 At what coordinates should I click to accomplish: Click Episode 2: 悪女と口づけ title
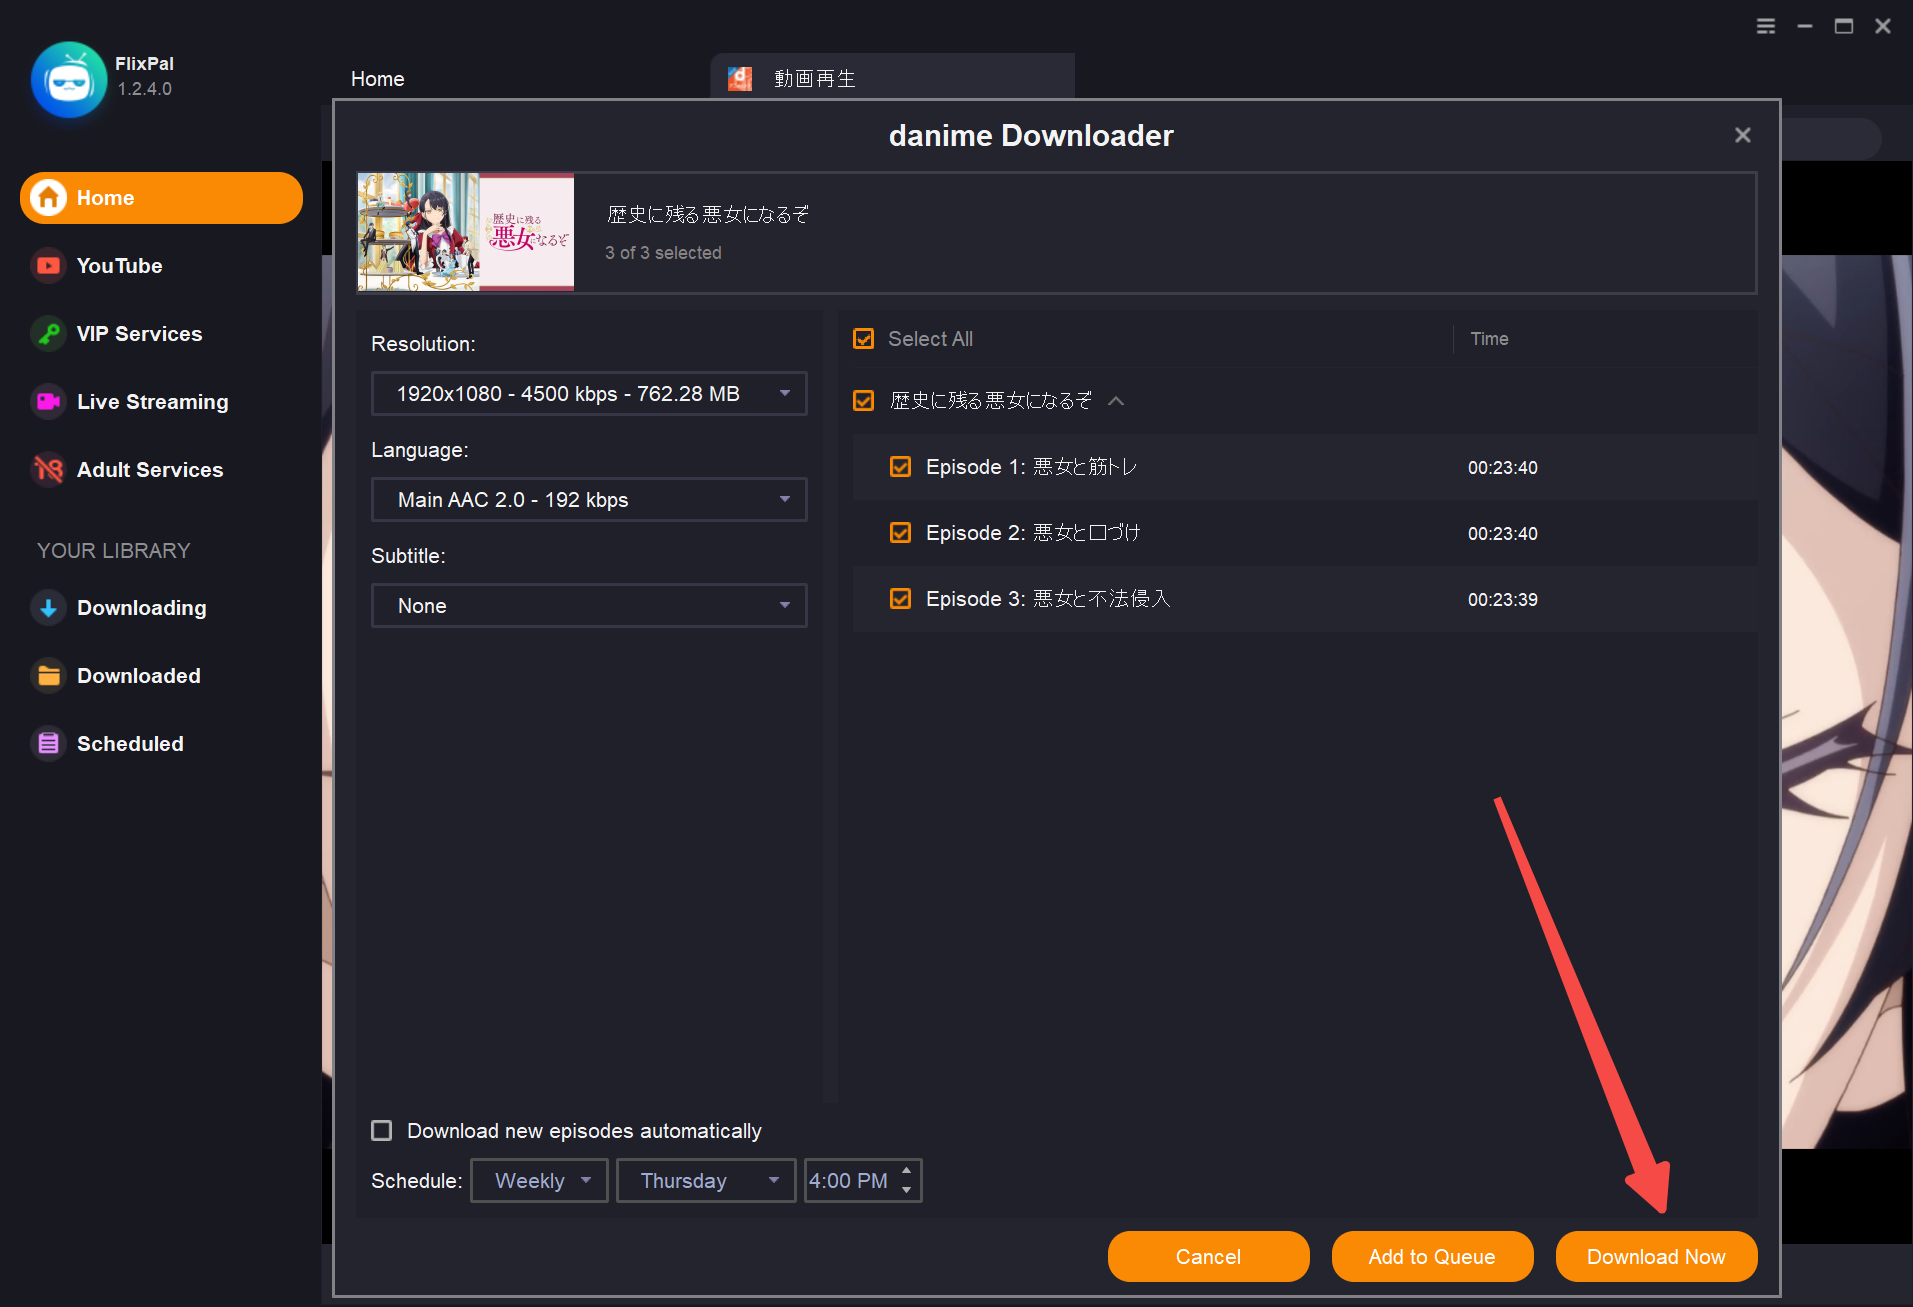point(1033,533)
